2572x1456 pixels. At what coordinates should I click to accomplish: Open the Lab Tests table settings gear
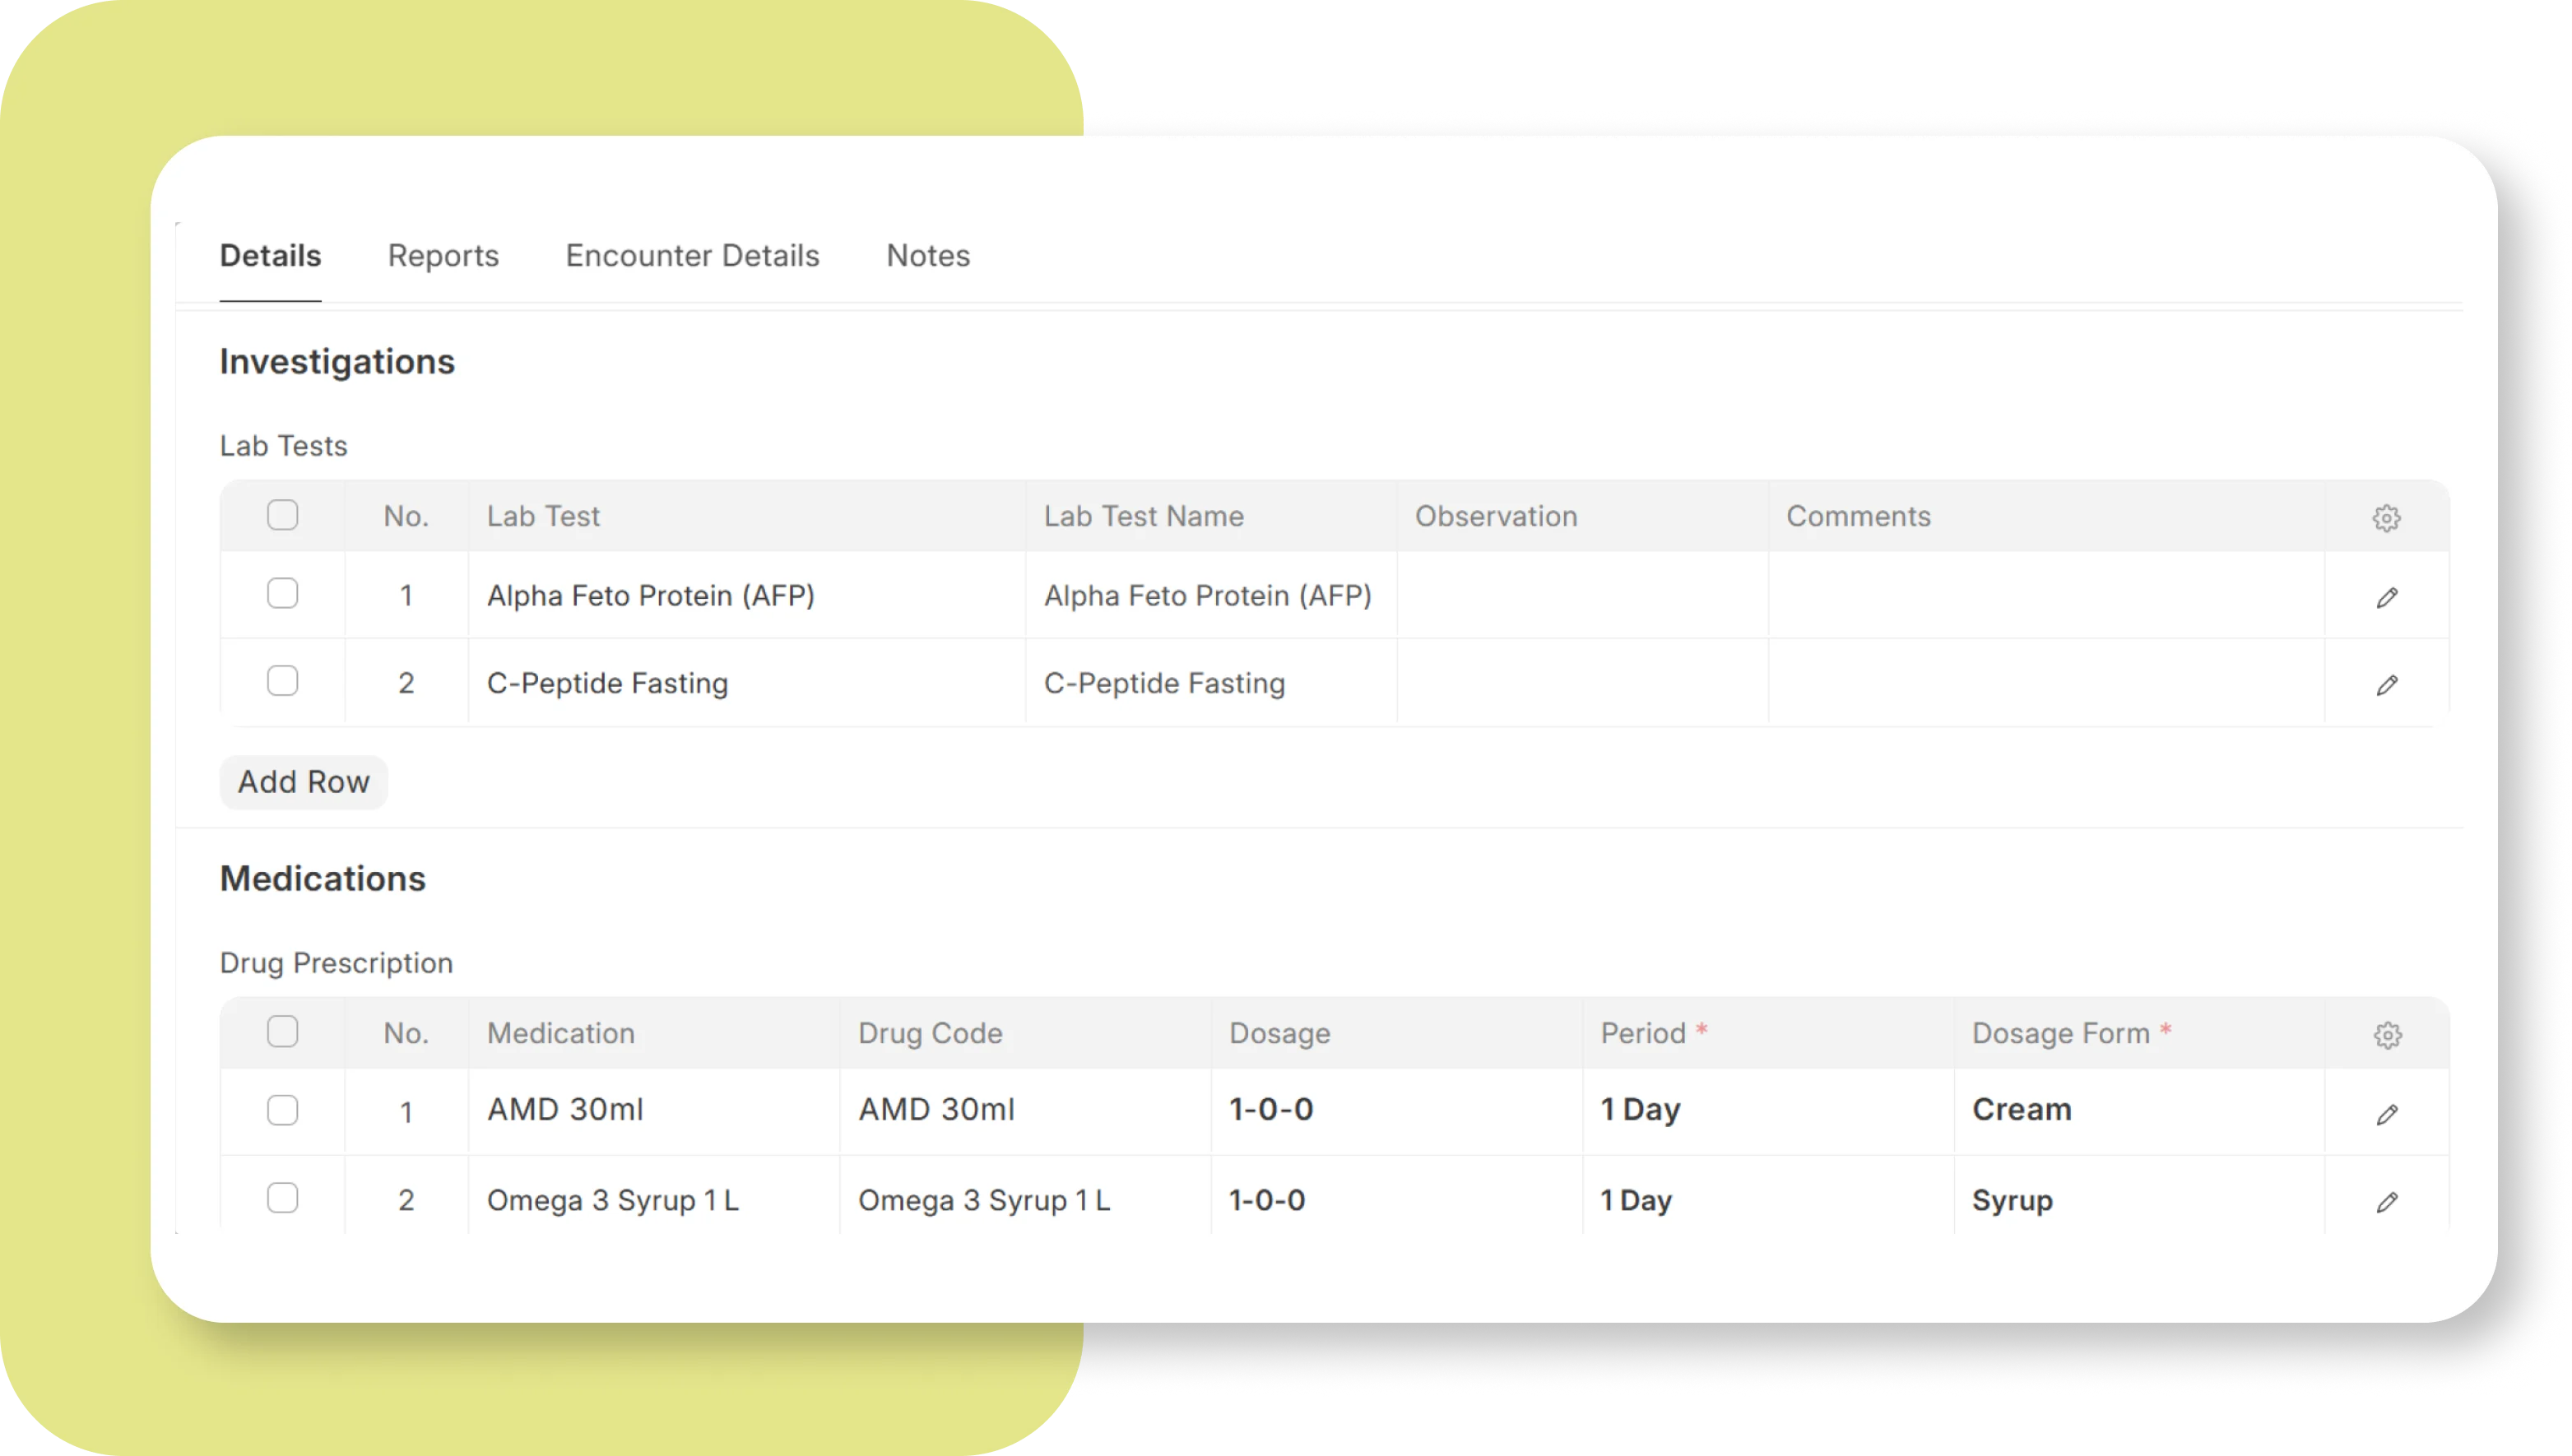[x=2387, y=518]
